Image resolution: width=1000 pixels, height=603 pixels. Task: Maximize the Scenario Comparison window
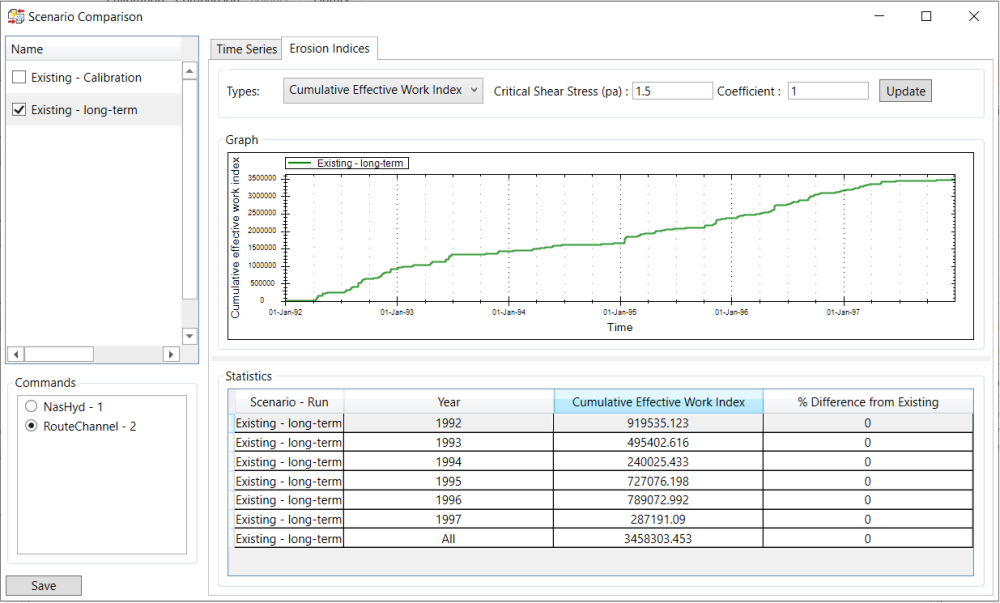click(x=926, y=16)
